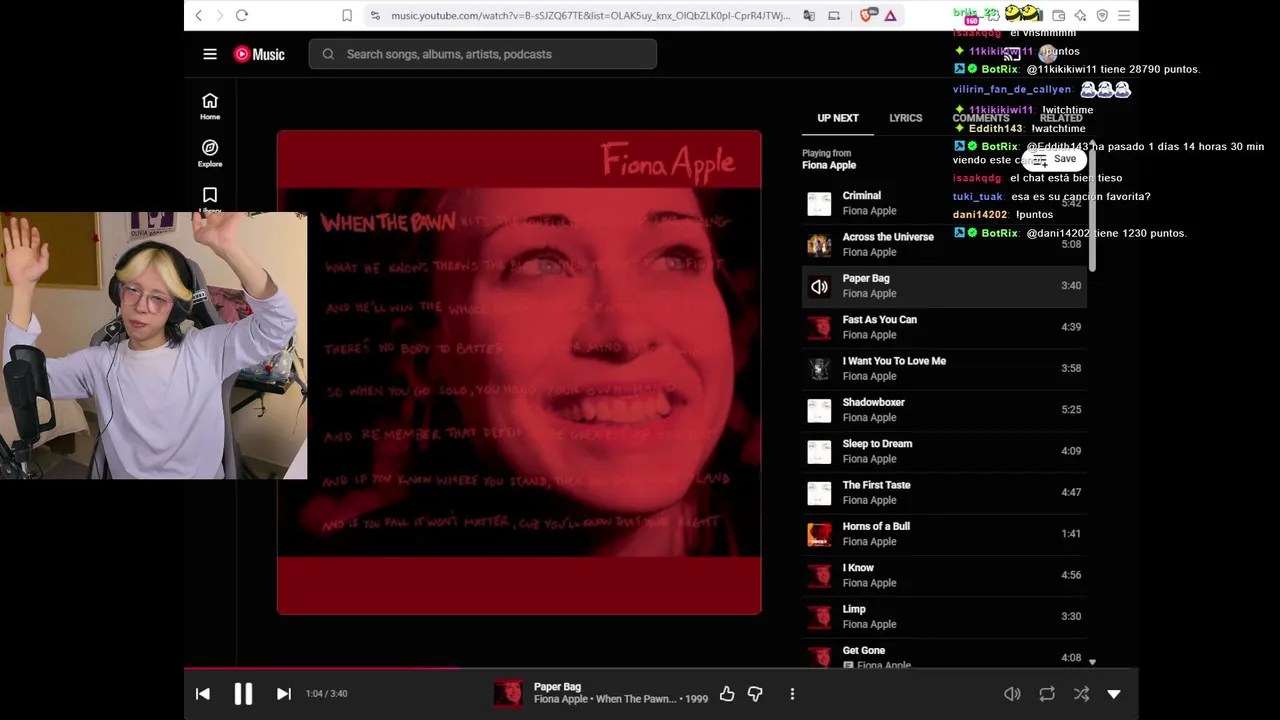Open Library in the sidebar
This screenshot has width=1280, height=720.
(210, 198)
